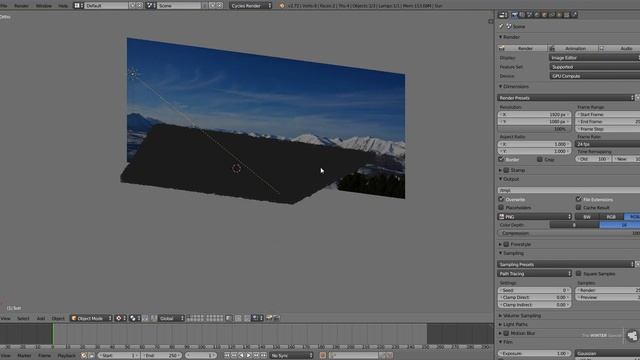Click the viewport shading icon

pyautogui.click(x=120, y=318)
